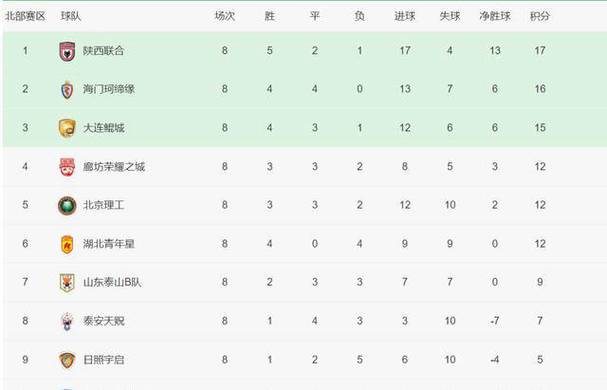Click the 廊坊荣耀之城 team badge

(67, 167)
